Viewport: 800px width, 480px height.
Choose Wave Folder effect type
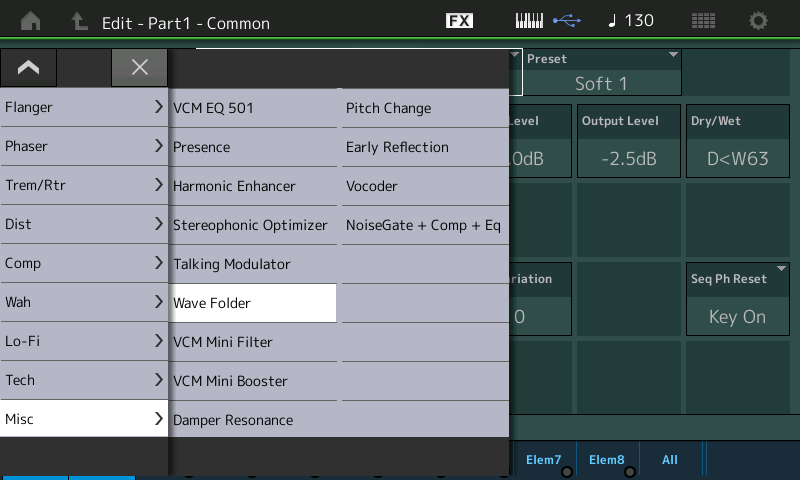[253, 303]
